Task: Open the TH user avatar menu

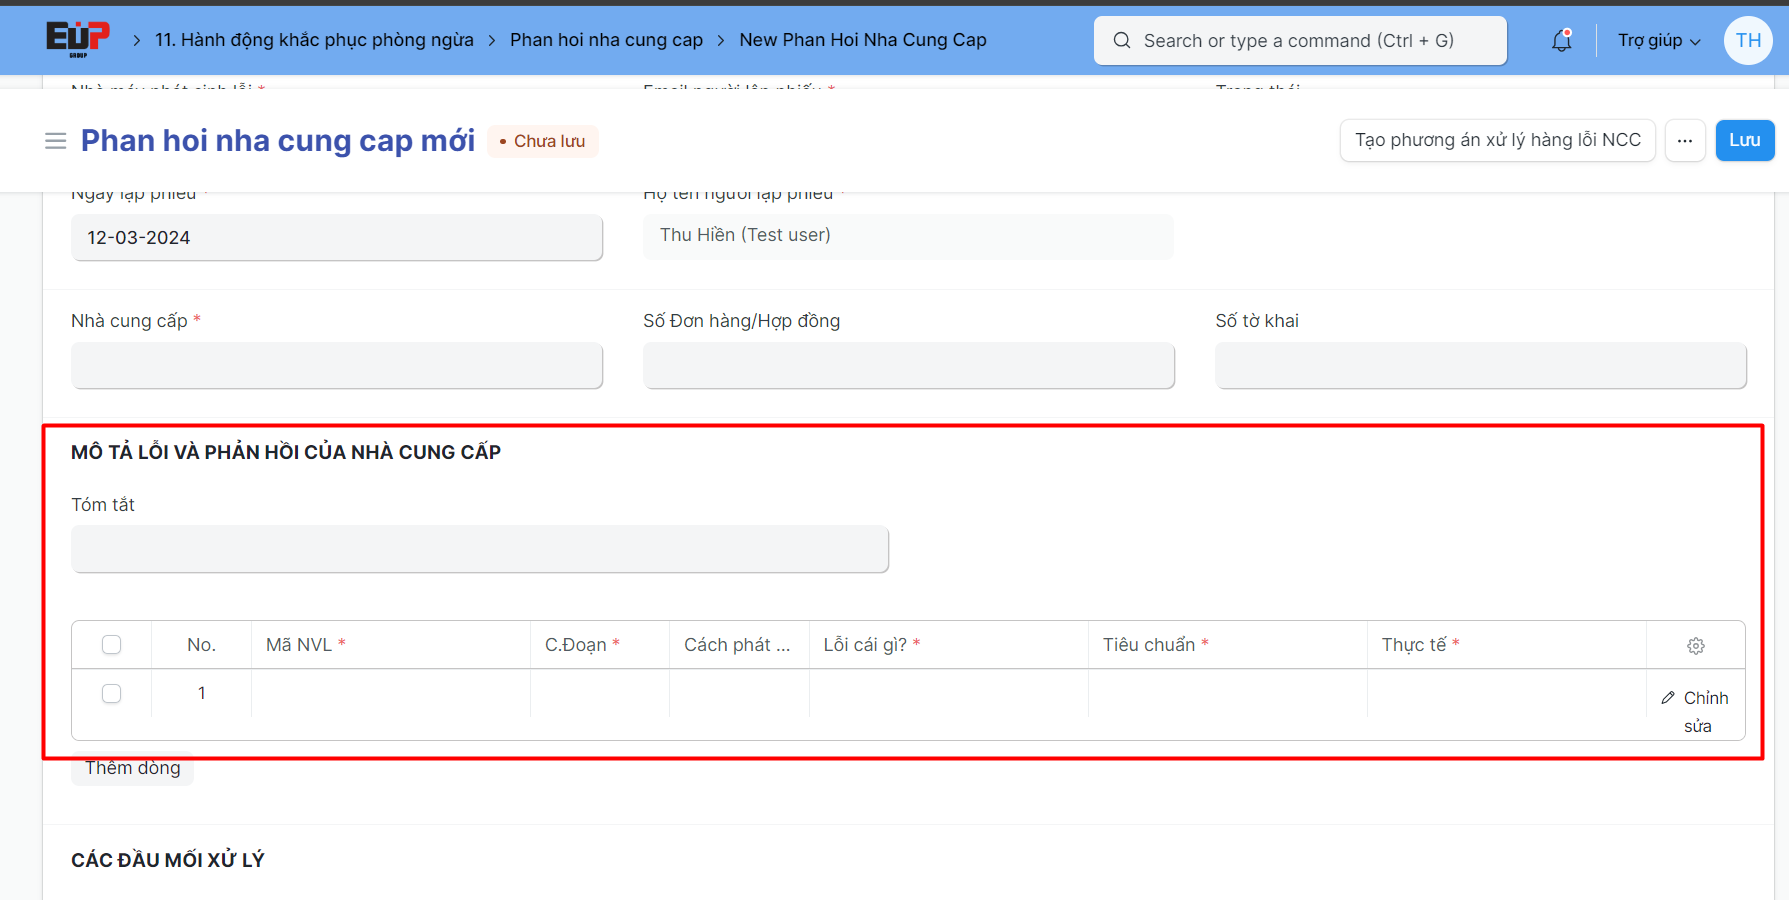Action: (x=1747, y=41)
